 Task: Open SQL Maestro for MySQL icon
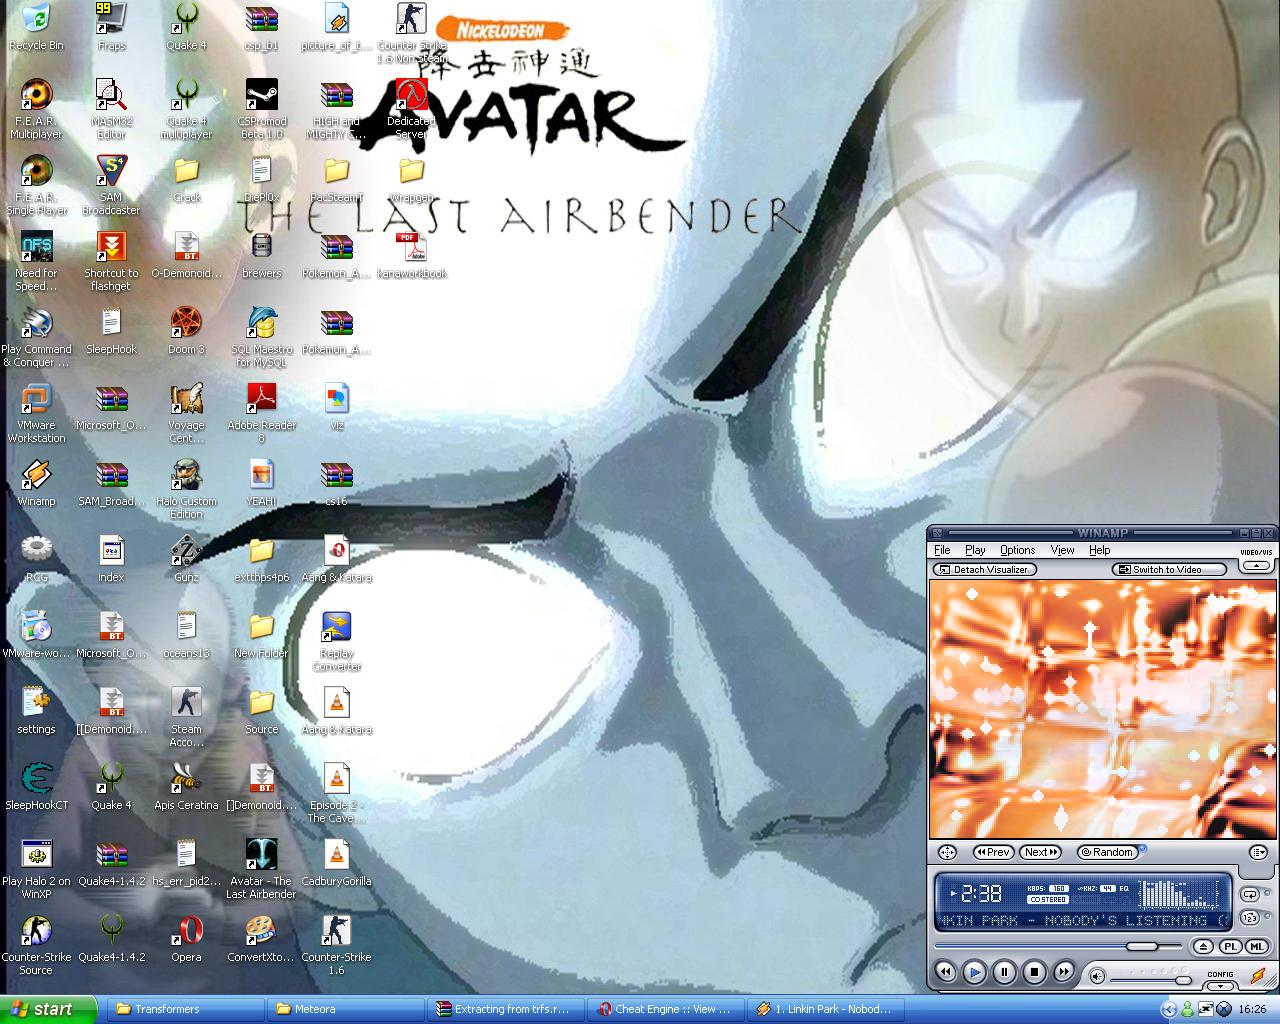(261, 337)
